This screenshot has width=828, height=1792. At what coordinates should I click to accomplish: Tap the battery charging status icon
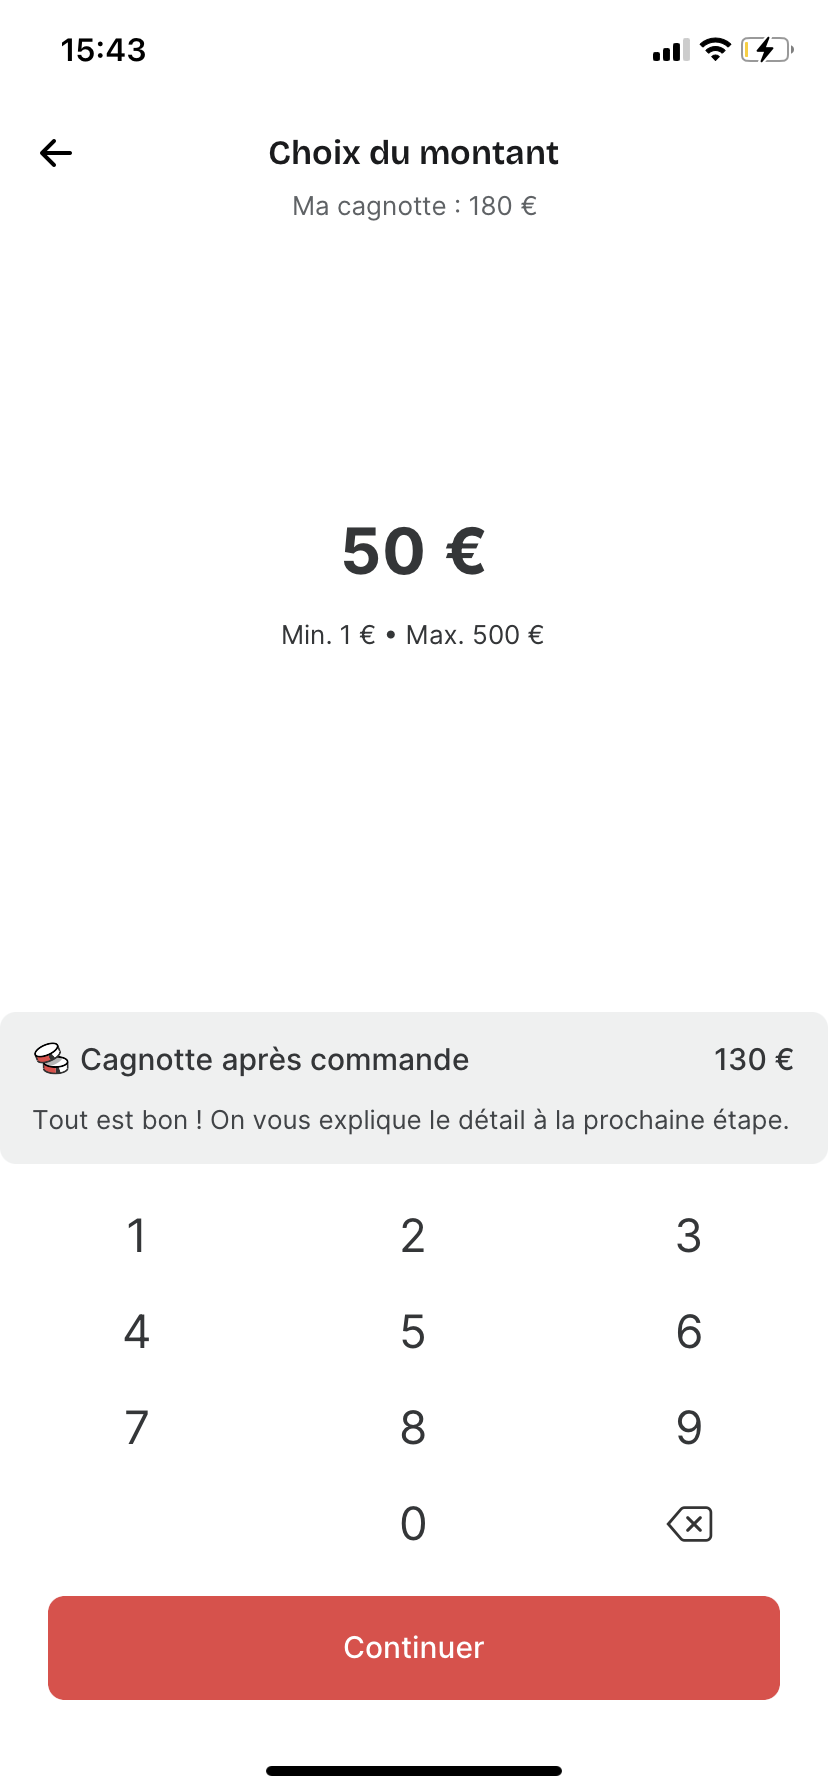pos(767,50)
